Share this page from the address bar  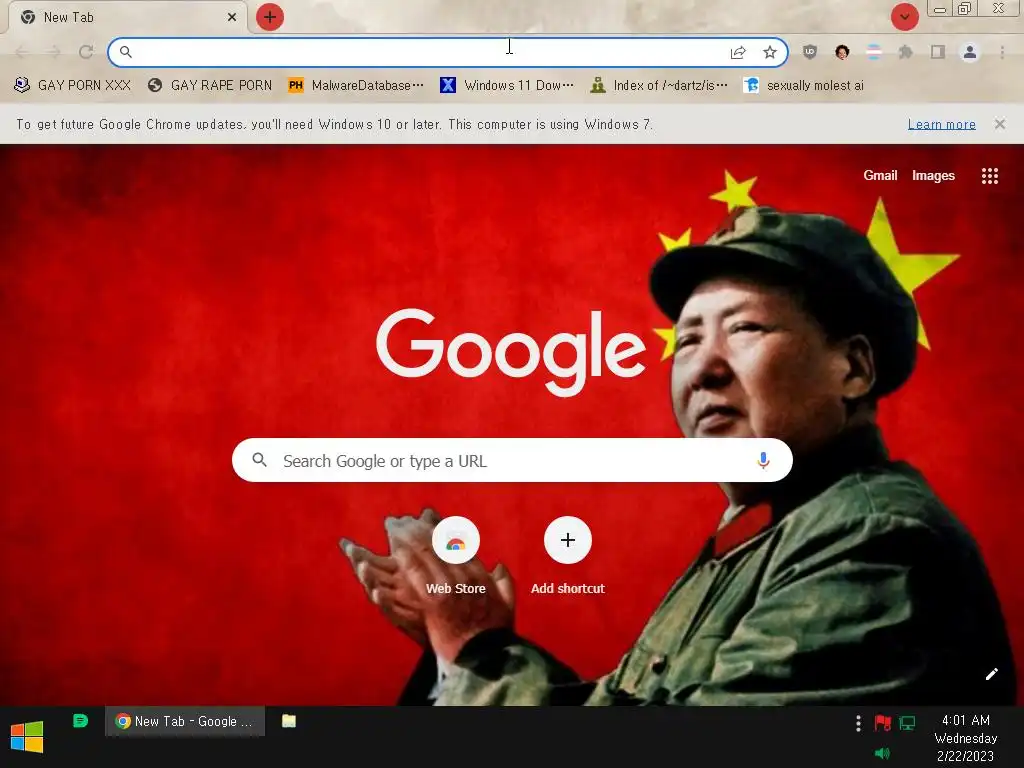[738, 52]
